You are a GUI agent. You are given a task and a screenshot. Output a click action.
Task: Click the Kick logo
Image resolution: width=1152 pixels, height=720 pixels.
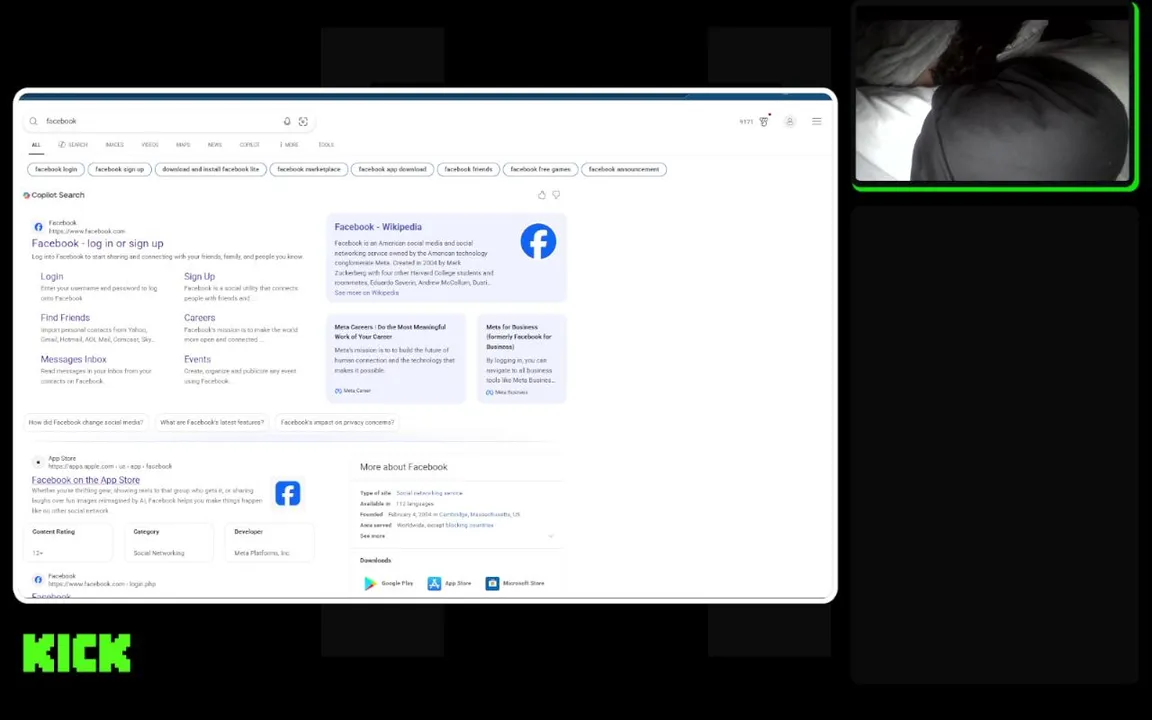click(x=76, y=653)
